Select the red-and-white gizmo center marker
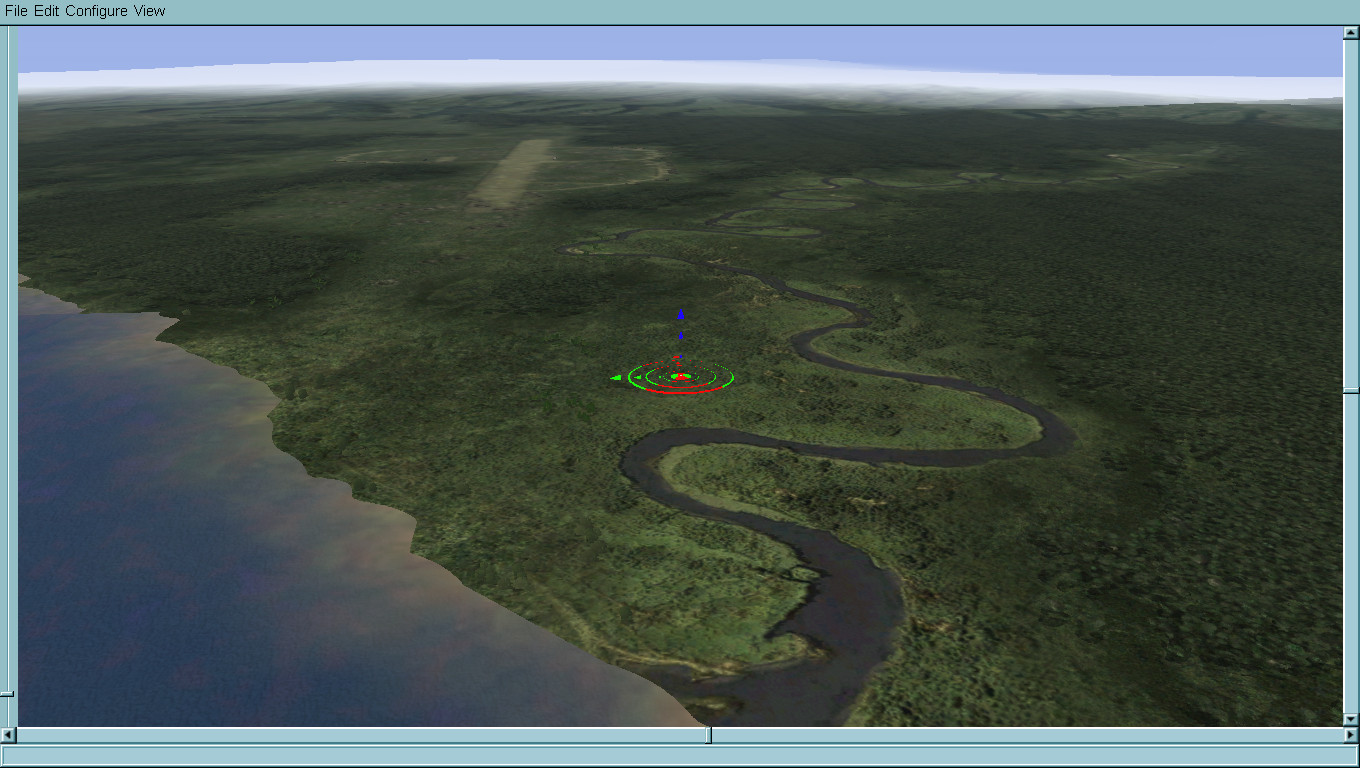The height and width of the screenshot is (768, 1360). click(x=681, y=376)
